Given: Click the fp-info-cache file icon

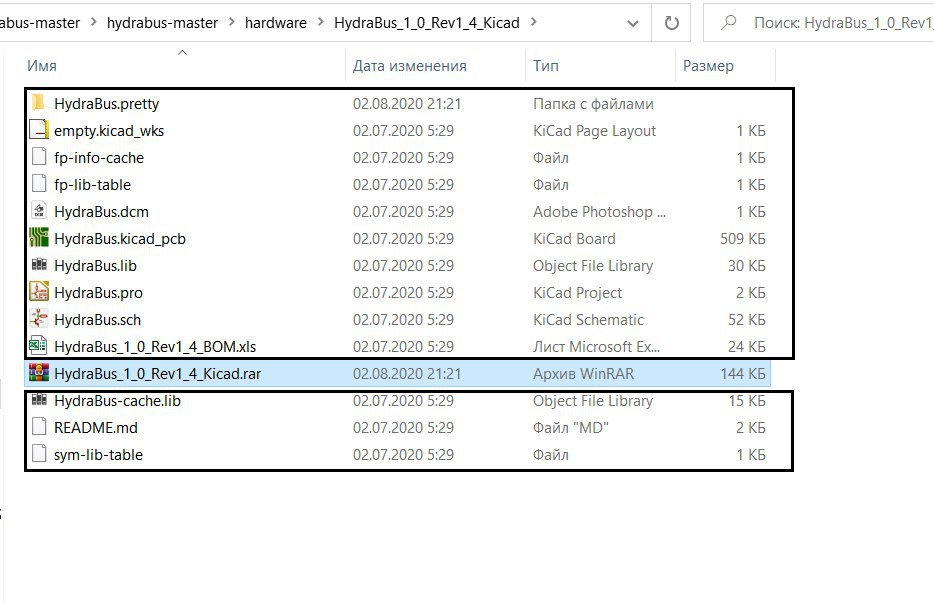Looking at the screenshot, I should pyautogui.click(x=39, y=157).
